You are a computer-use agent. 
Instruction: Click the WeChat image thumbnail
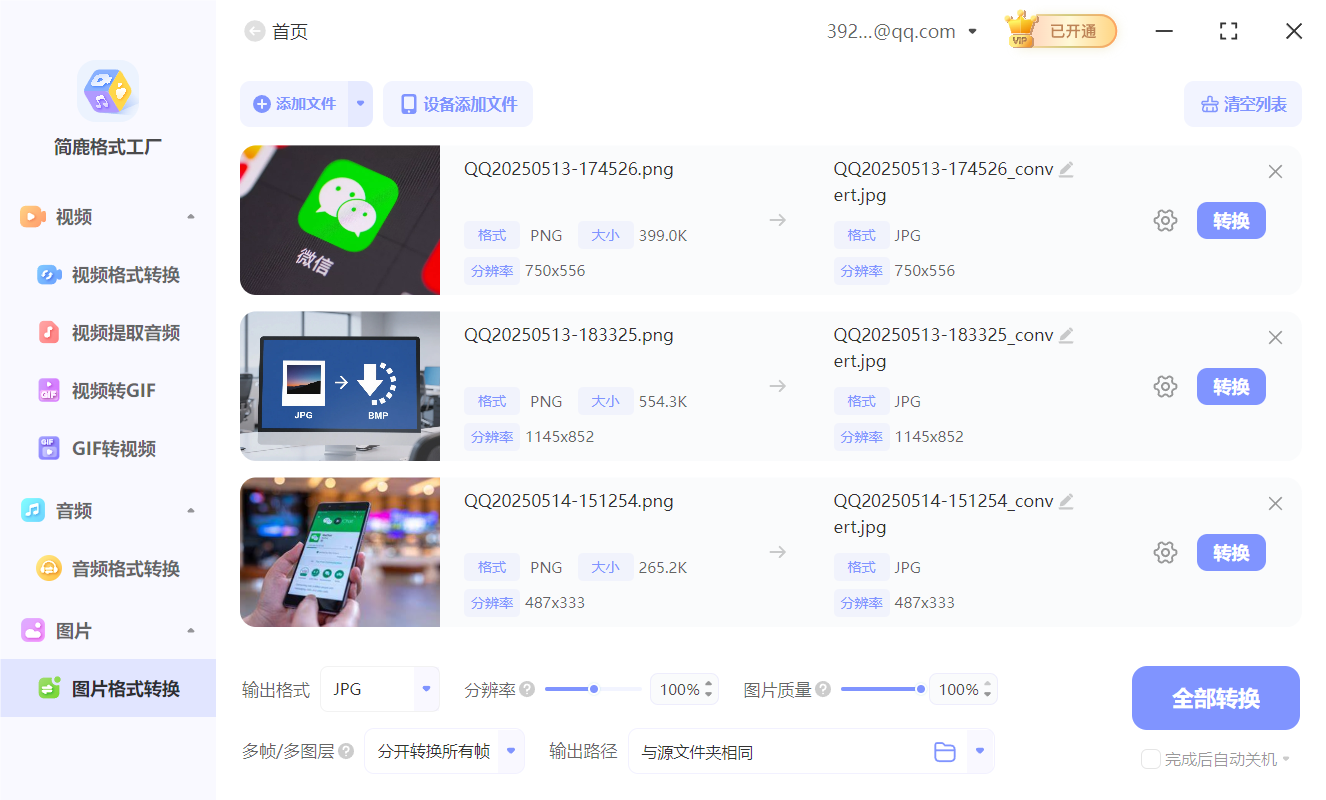(x=339, y=220)
